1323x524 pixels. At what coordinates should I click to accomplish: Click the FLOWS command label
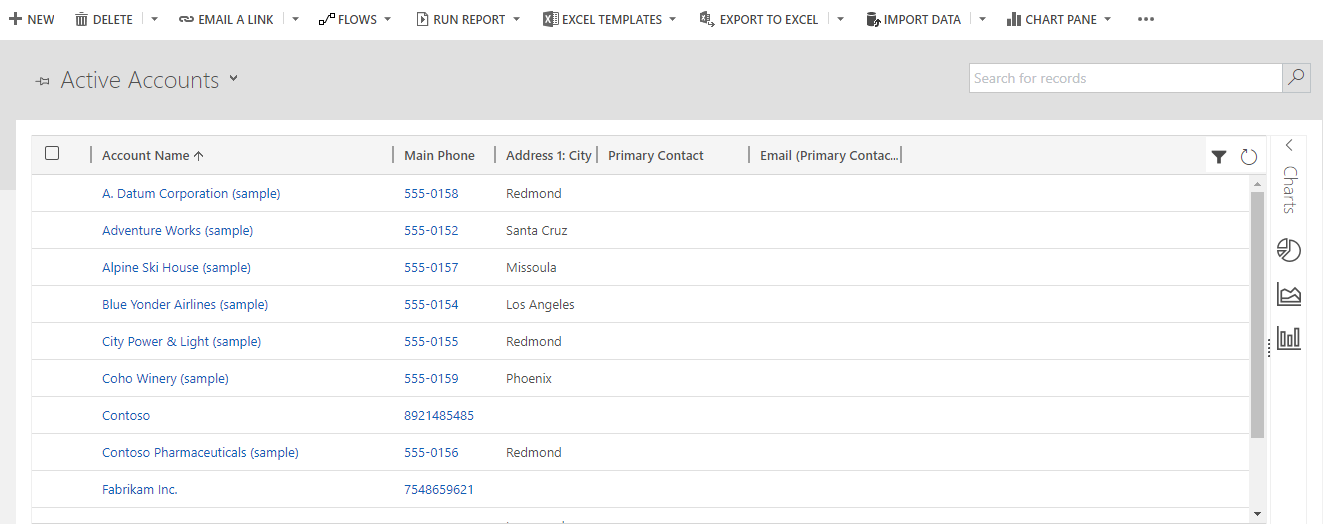(358, 19)
